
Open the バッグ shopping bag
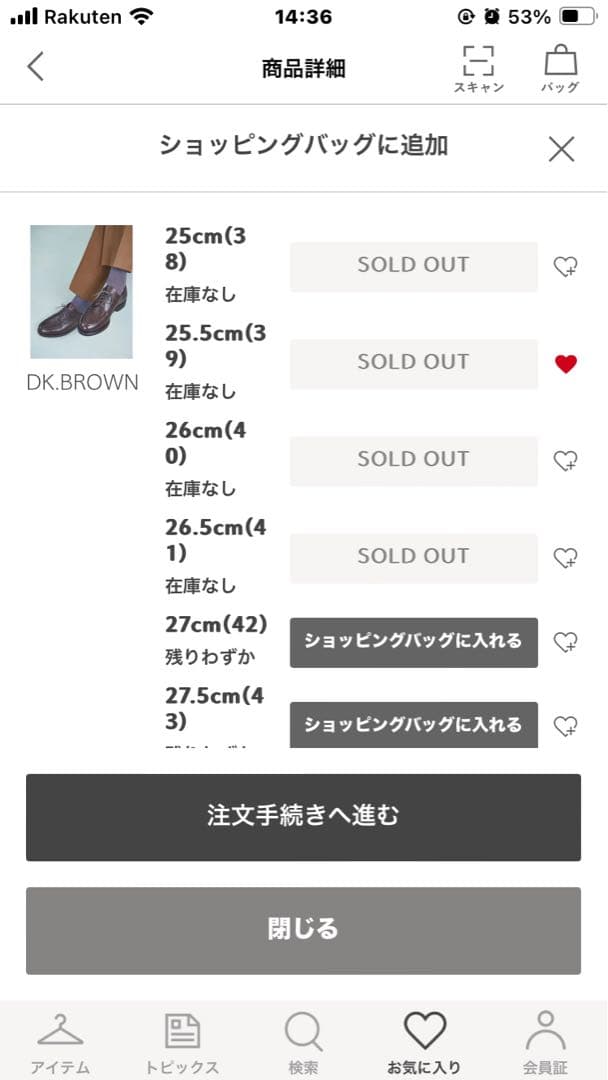coord(560,68)
